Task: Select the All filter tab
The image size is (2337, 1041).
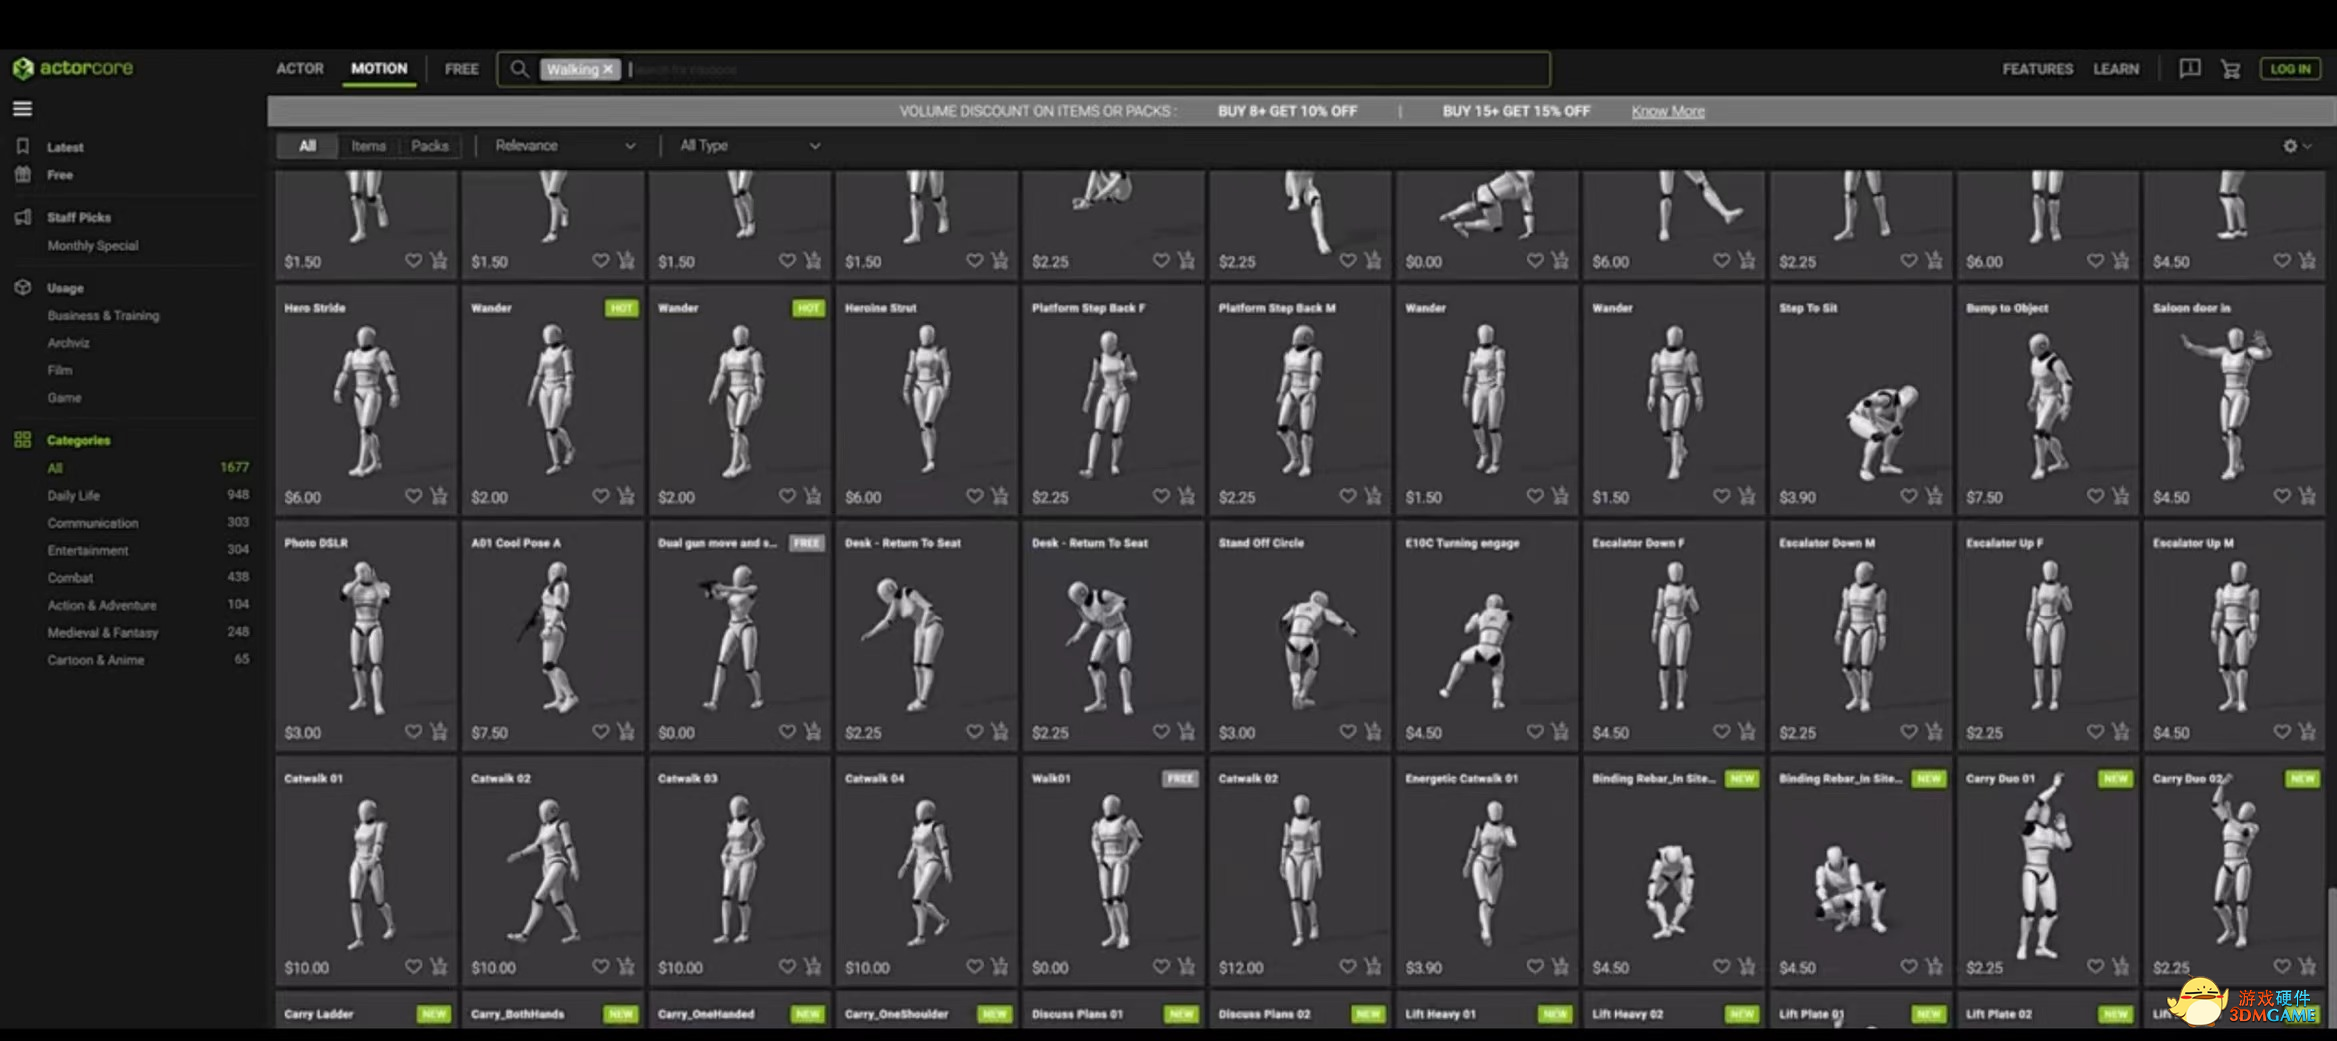Action: pos(307,146)
